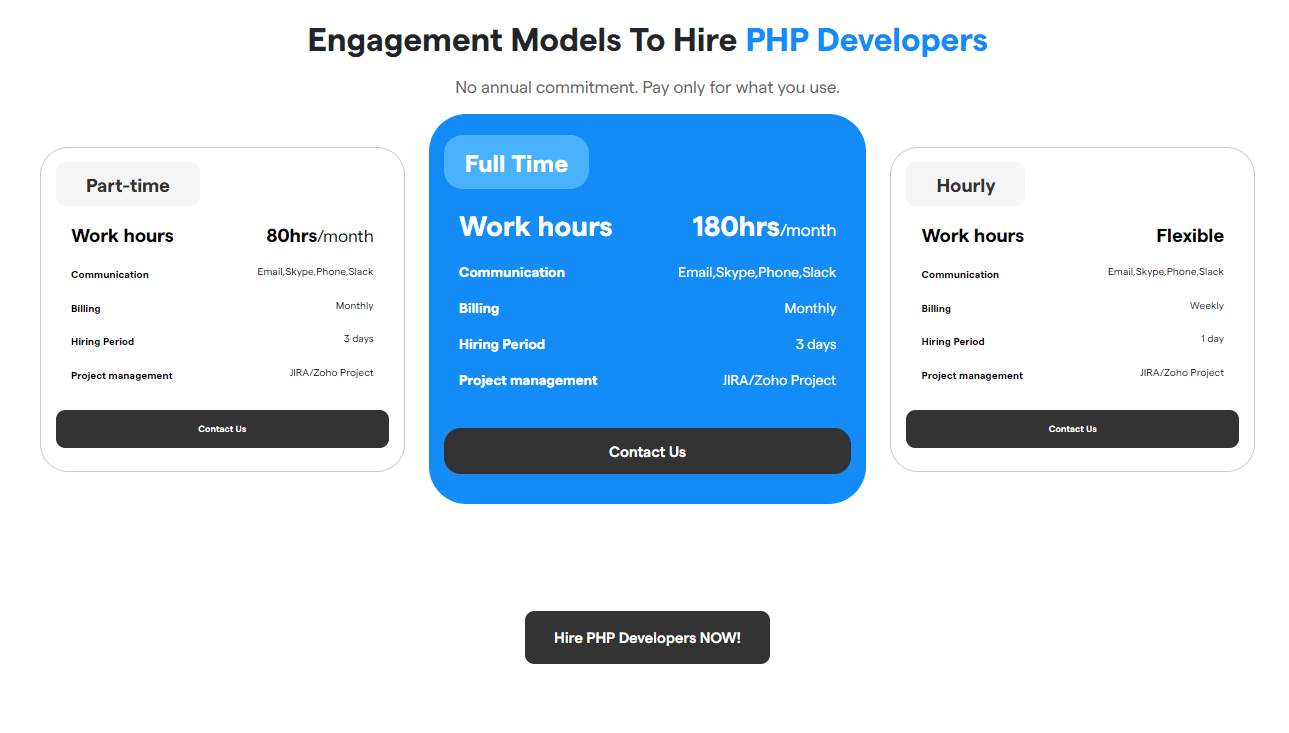This screenshot has height=733, width=1289.
Task: Click the Hire PHP Developers NOW! button
Action: point(647,637)
